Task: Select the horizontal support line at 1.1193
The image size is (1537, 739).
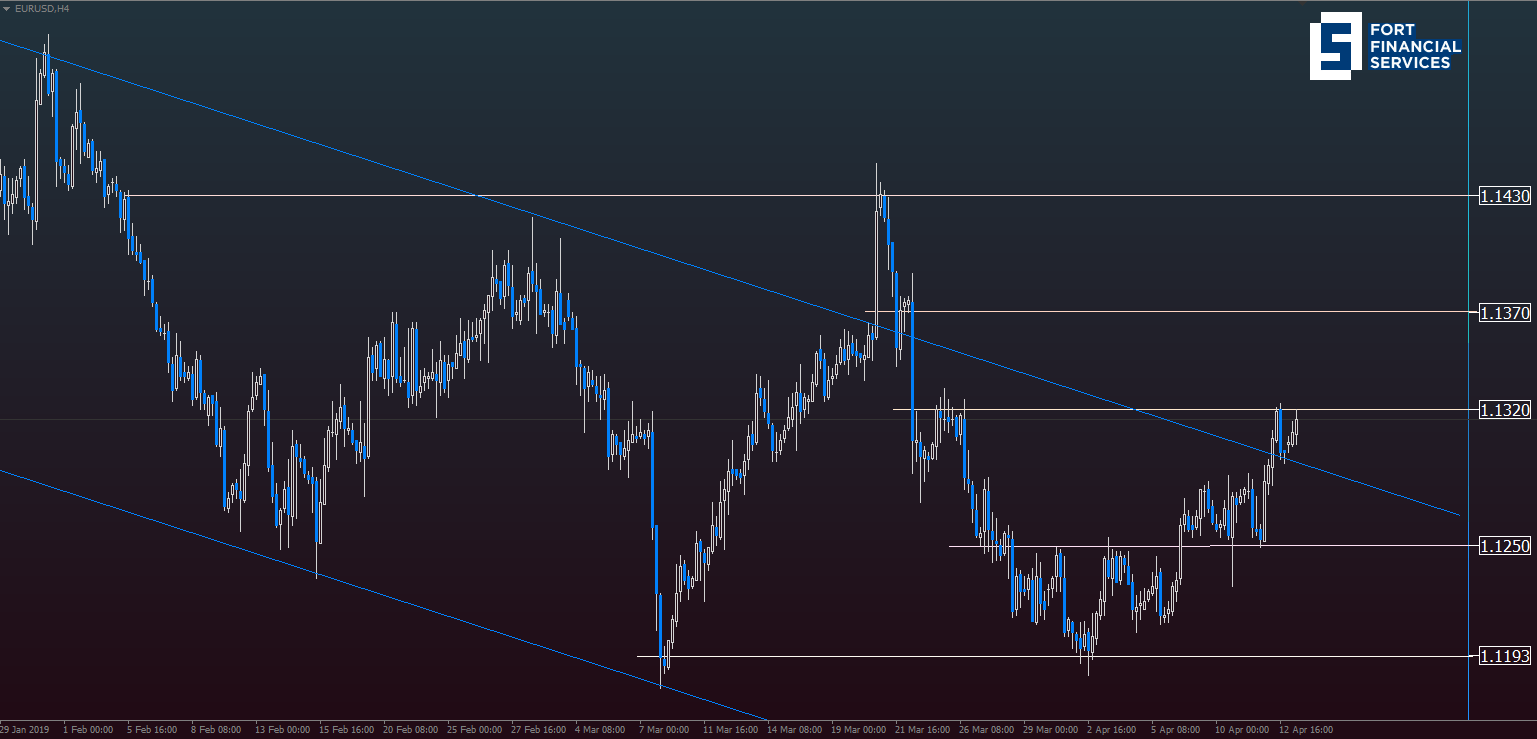Action: click(x=900, y=656)
